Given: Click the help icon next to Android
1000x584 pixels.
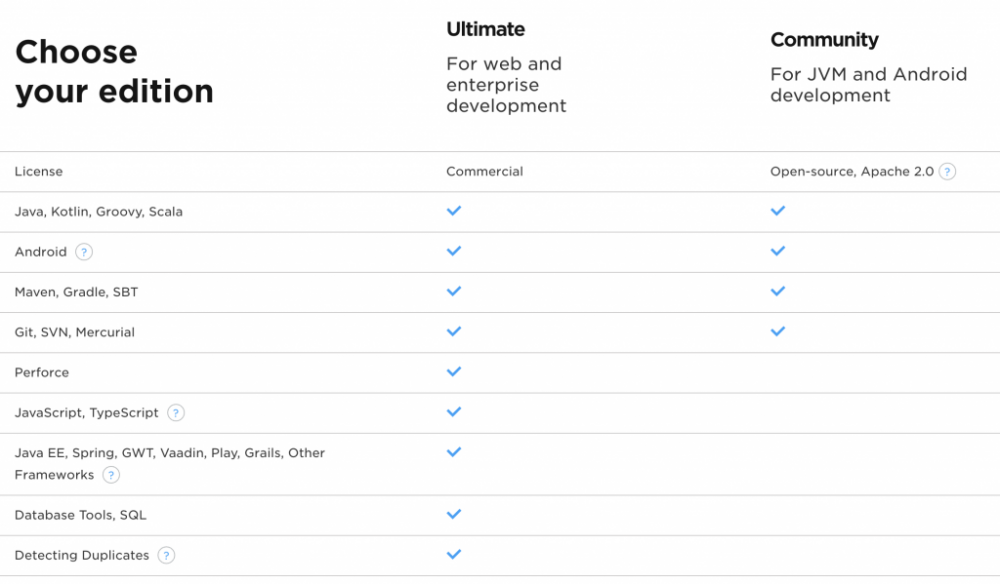Looking at the screenshot, I should (x=84, y=252).
